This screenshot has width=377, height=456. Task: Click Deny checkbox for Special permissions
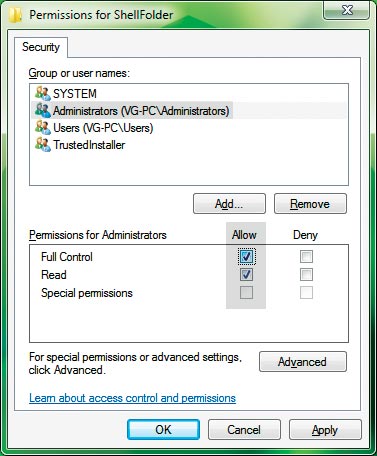tap(306, 293)
